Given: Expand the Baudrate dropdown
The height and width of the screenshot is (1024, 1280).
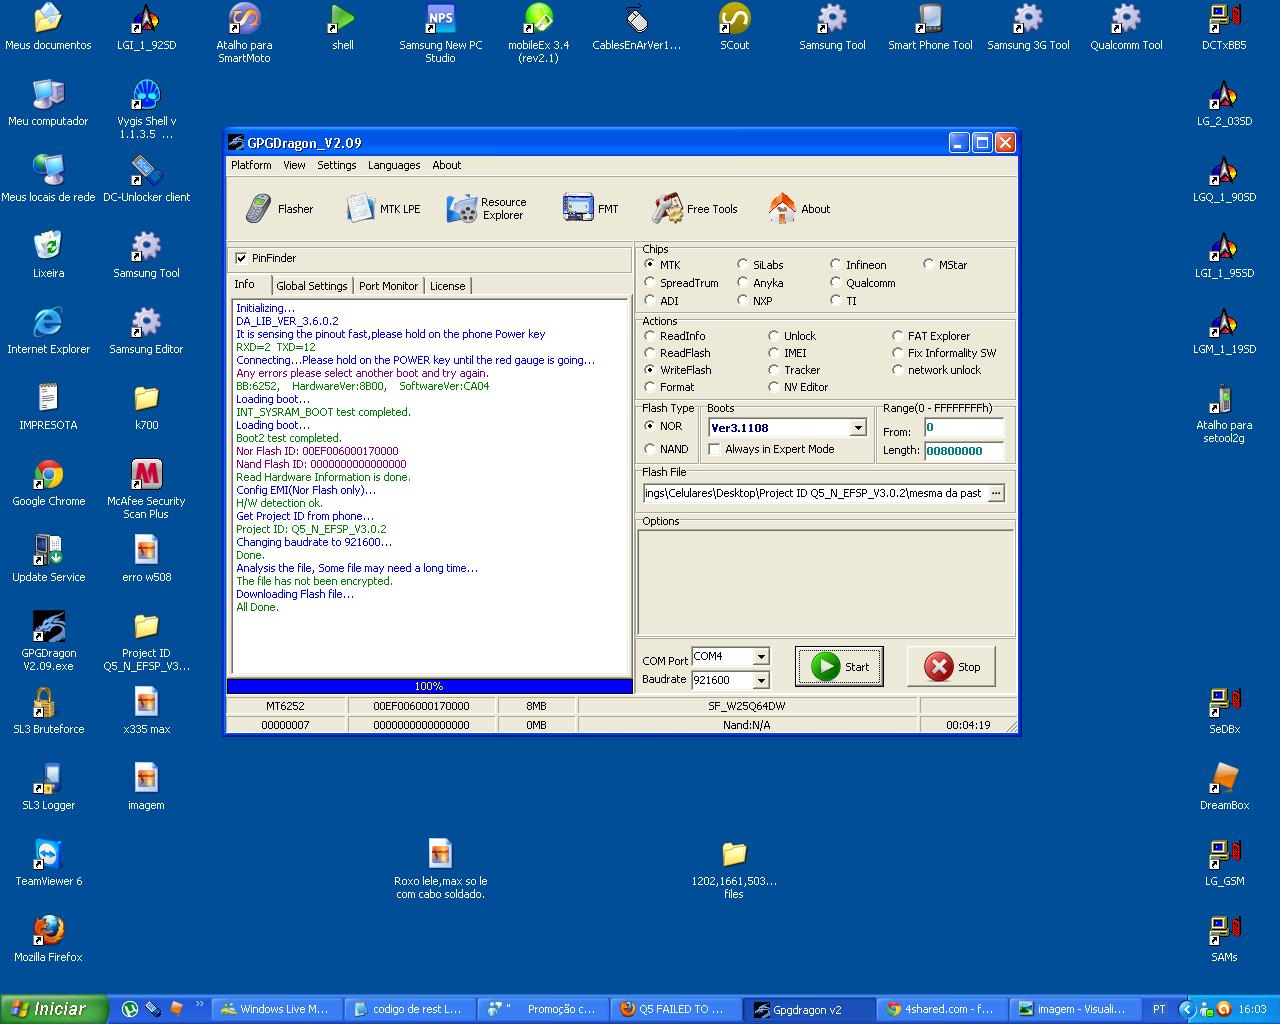Looking at the screenshot, I should click(x=761, y=680).
